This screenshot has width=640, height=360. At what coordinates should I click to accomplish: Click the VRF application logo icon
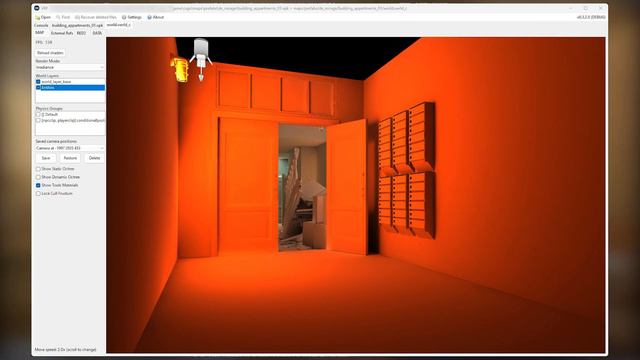[x=37, y=8]
